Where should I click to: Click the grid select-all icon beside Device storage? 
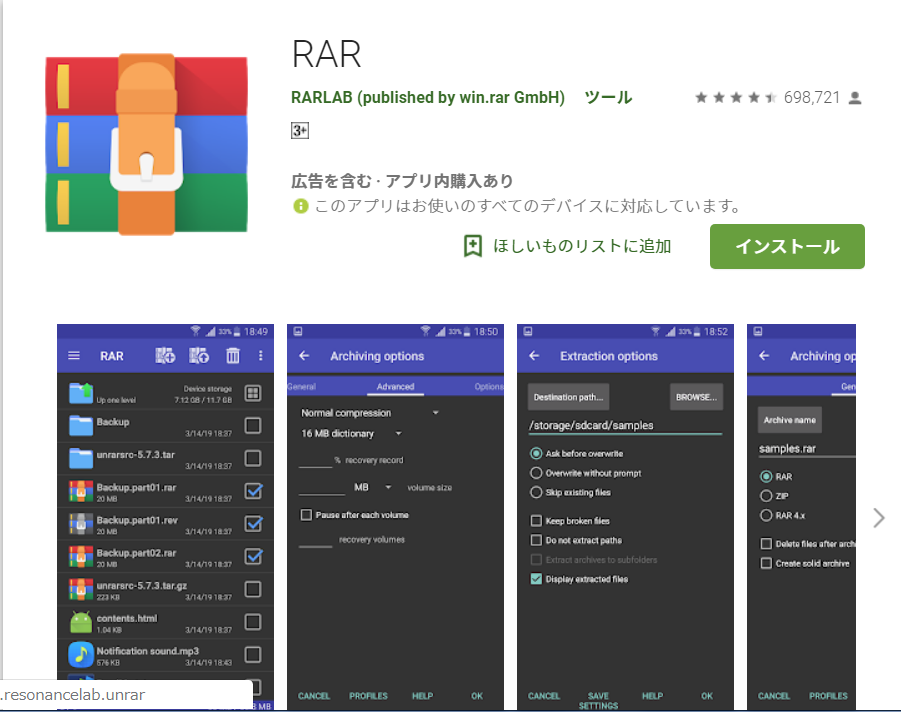click(253, 393)
